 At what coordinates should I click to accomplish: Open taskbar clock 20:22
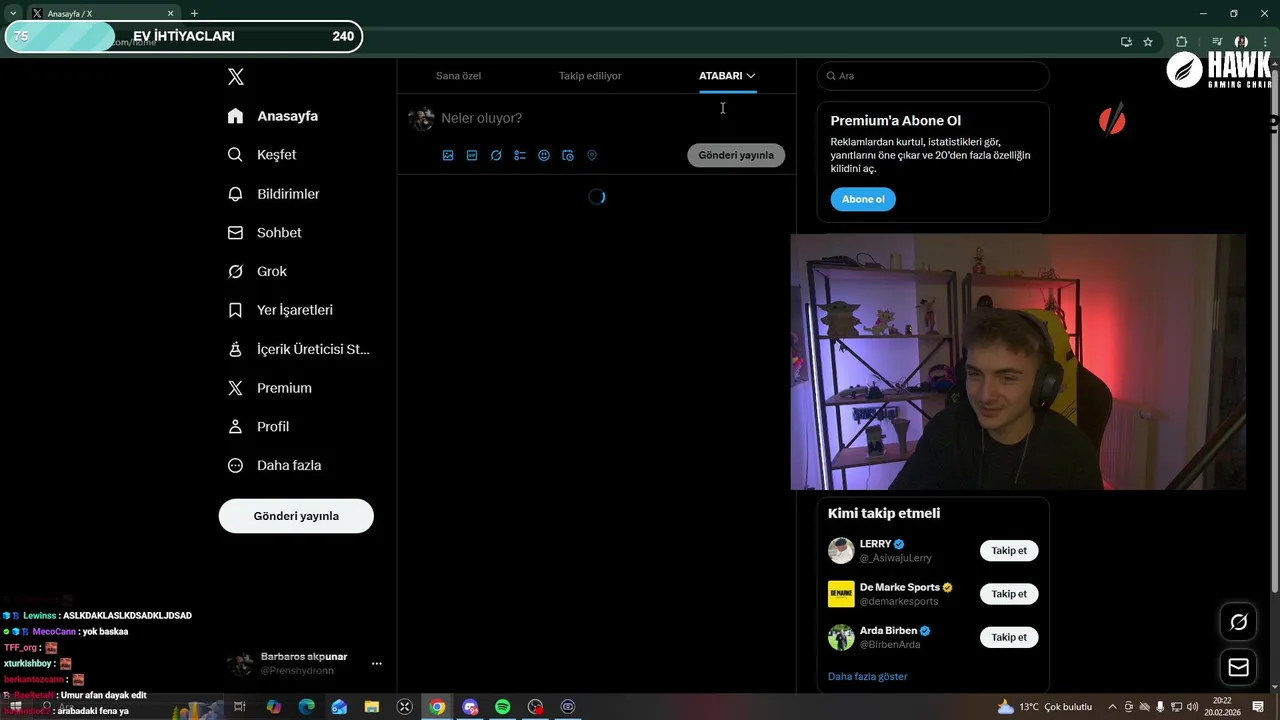click(x=1222, y=707)
